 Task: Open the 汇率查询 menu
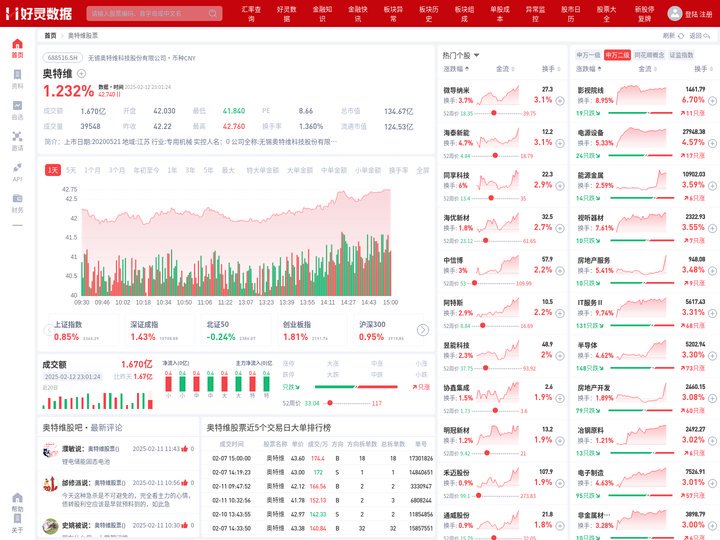(251, 14)
